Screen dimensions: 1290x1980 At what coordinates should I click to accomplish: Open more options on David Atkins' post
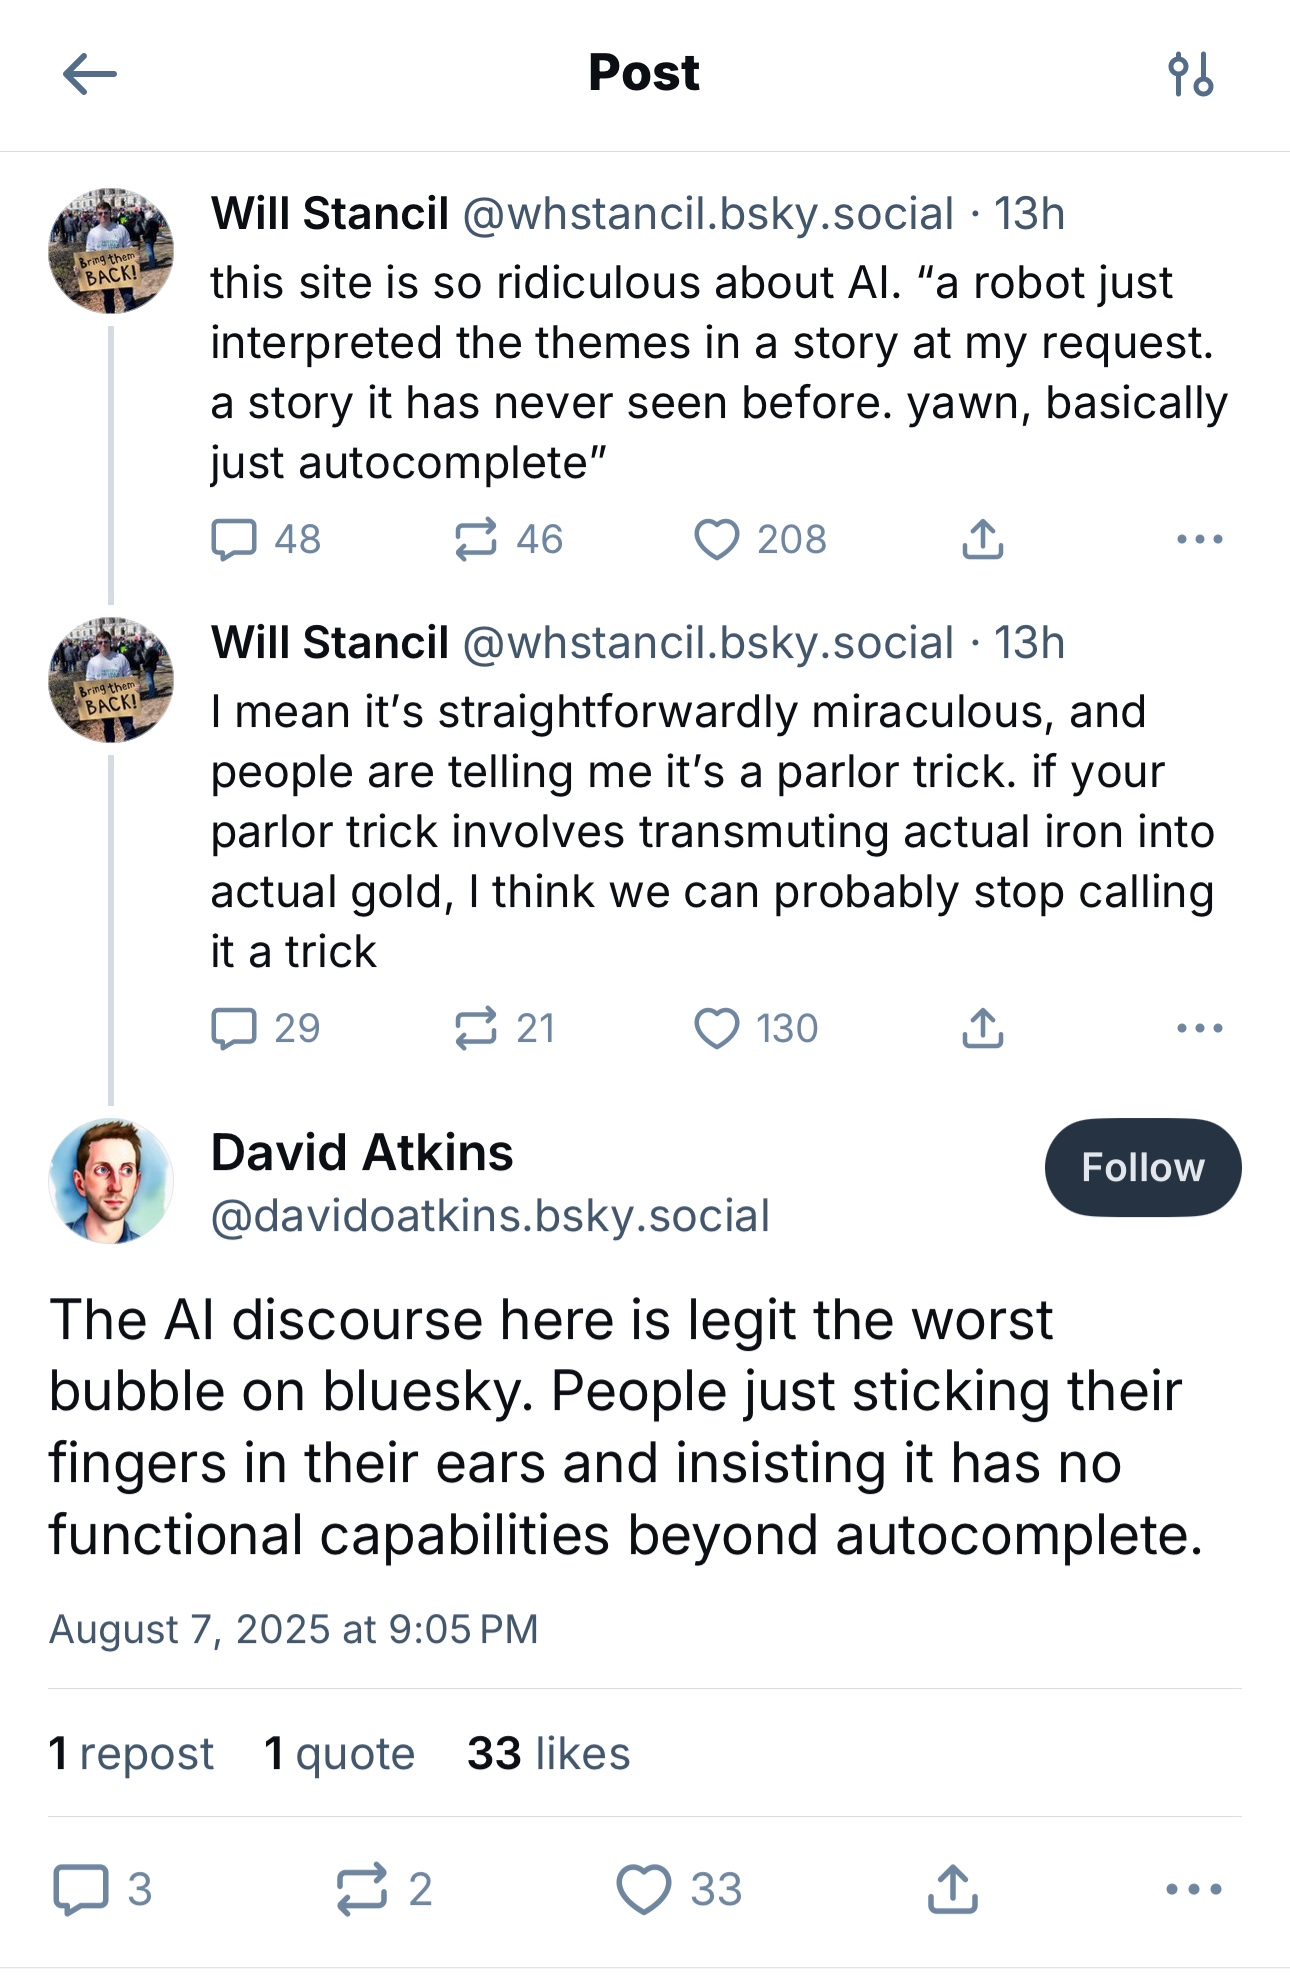pyautogui.click(x=1194, y=1889)
